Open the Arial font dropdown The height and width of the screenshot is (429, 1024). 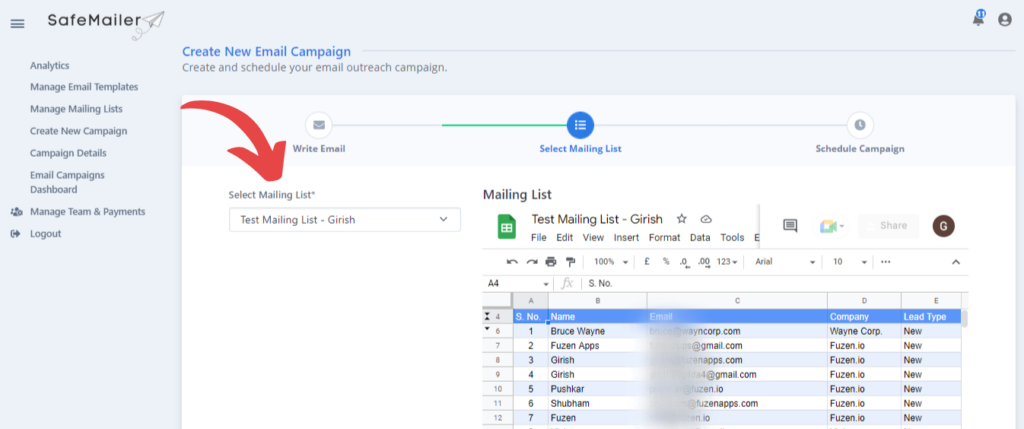[x=786, y=262]
